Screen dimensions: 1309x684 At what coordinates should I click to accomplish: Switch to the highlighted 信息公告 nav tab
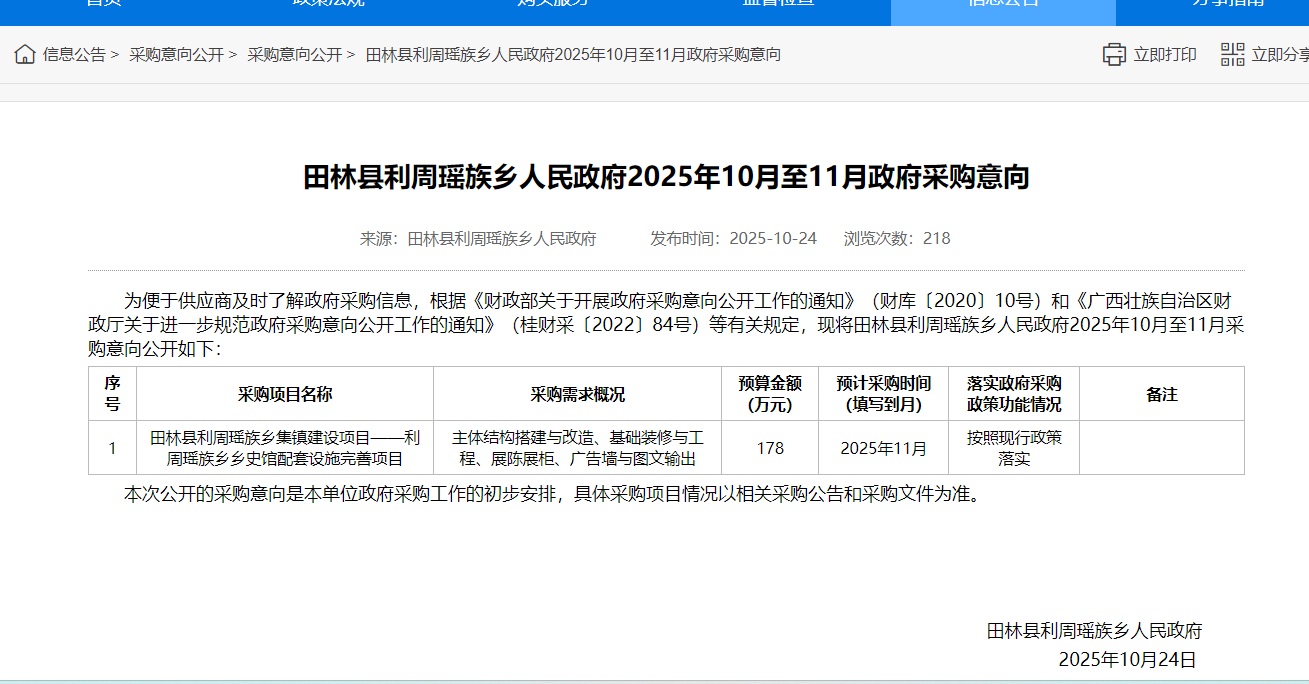(1002, 5)
